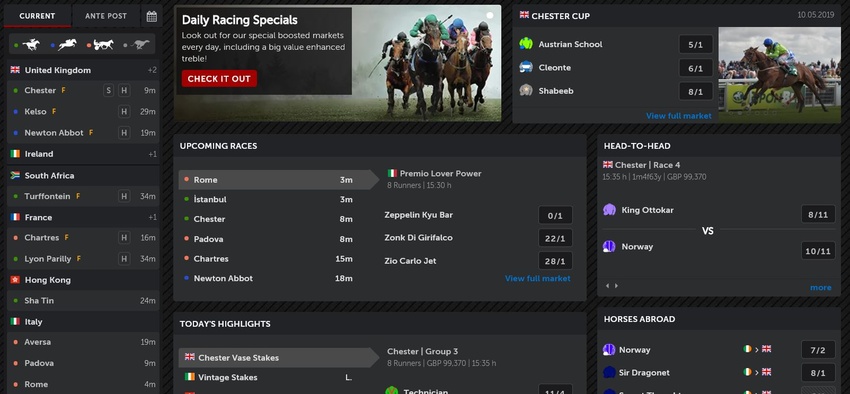This screenshot has height=394, width=850.
Task: Click Shabeeb jockey silk icon
Action: tap(526, 91)
